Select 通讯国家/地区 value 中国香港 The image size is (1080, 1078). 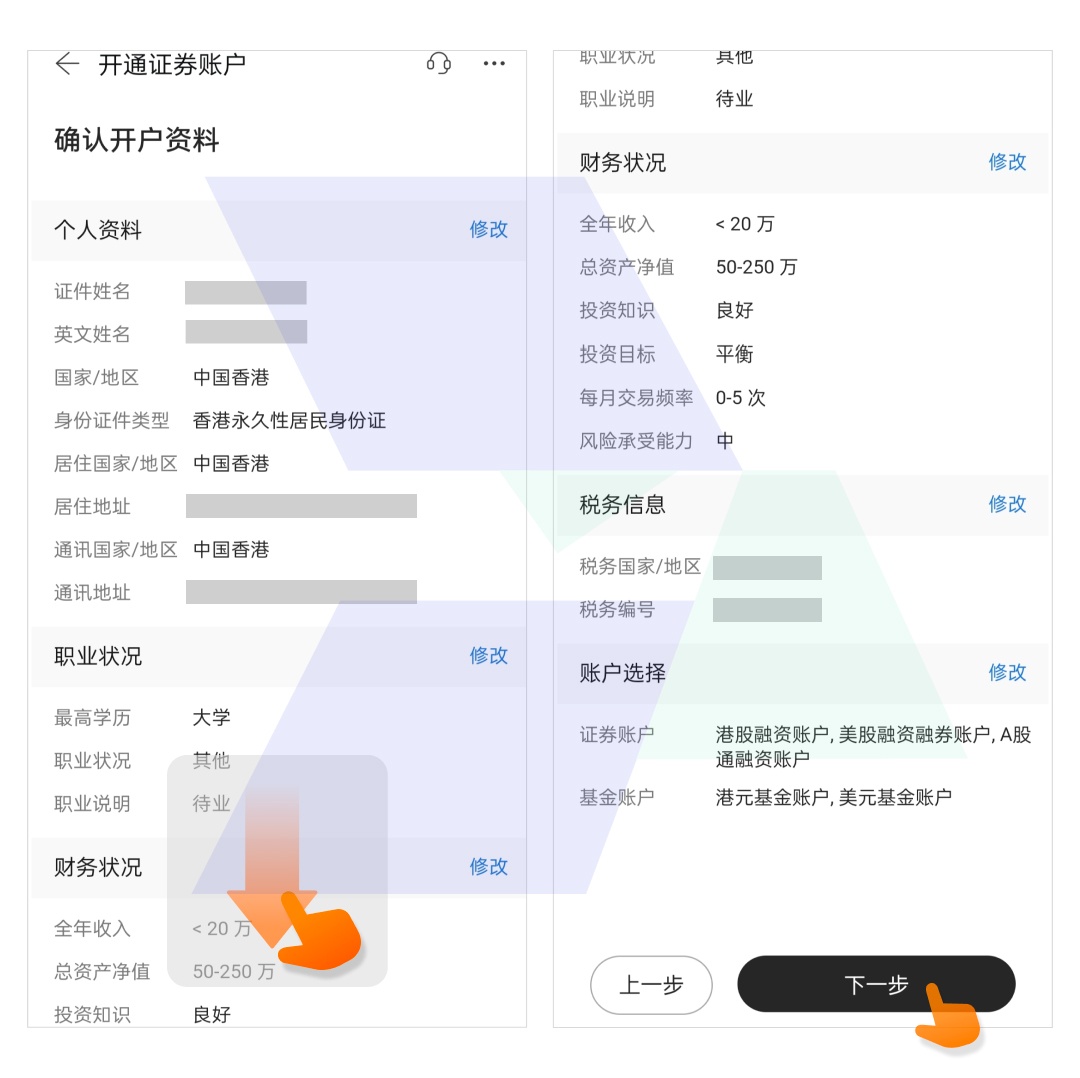(231, 550)
